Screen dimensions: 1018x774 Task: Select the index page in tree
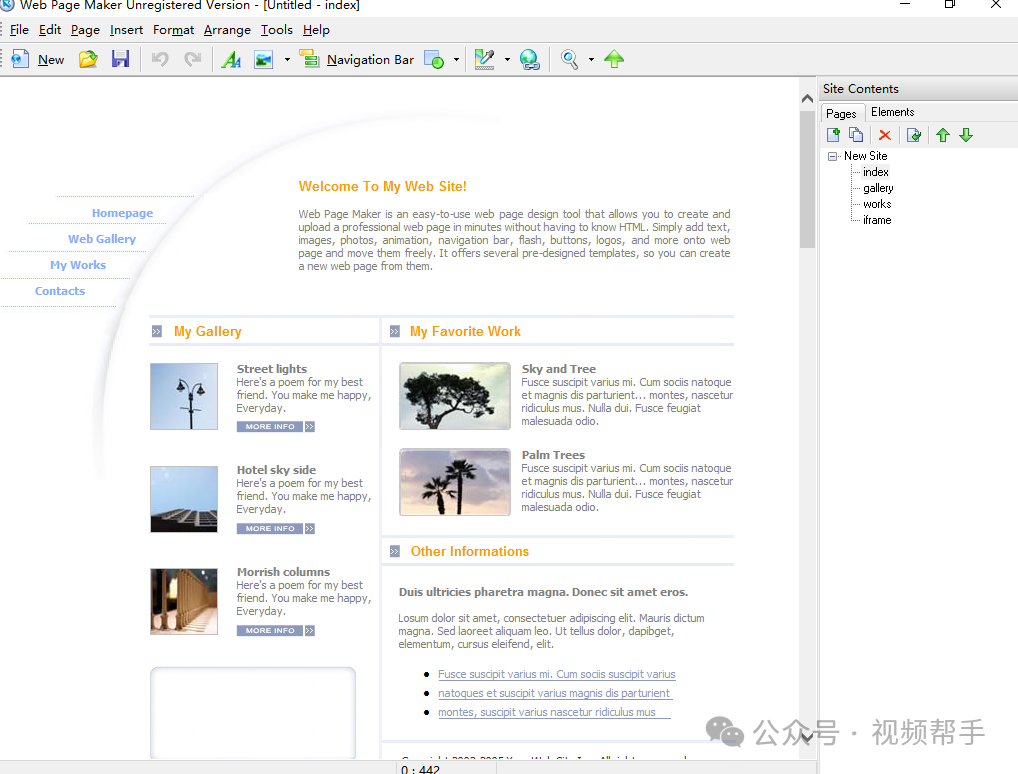pos(876,172)
